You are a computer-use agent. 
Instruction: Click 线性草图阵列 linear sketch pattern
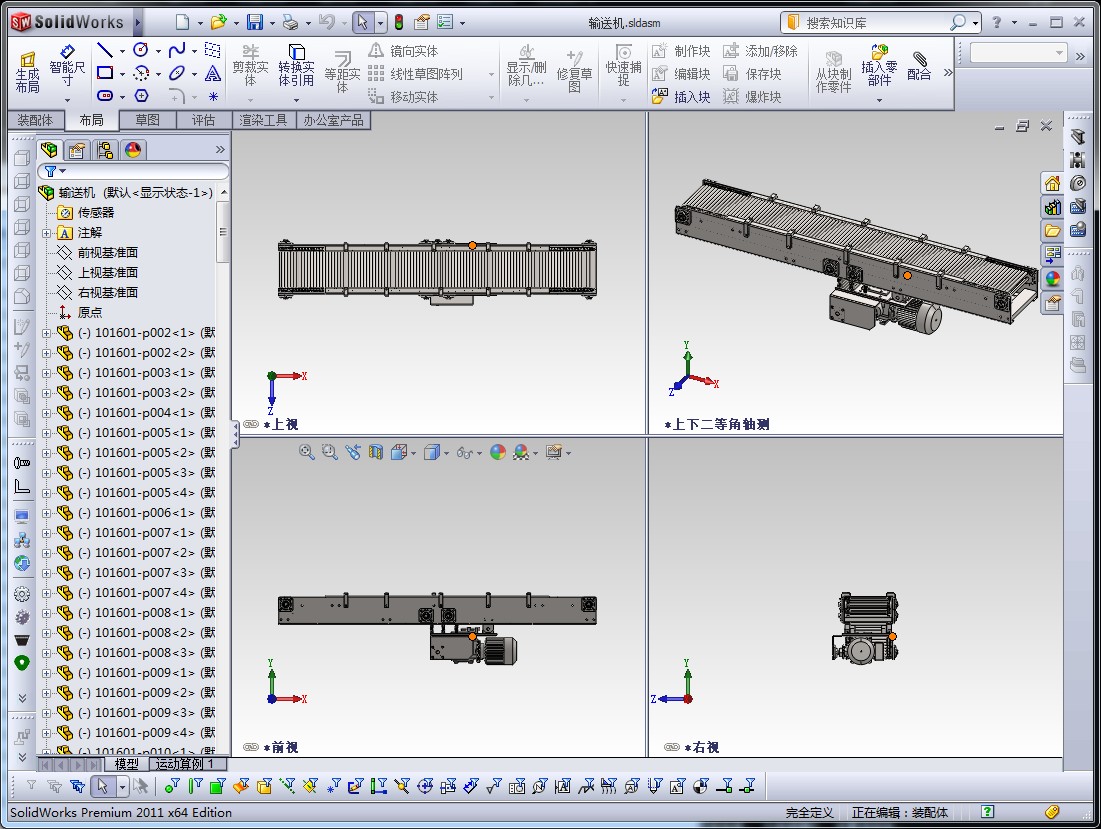point(416,74)
